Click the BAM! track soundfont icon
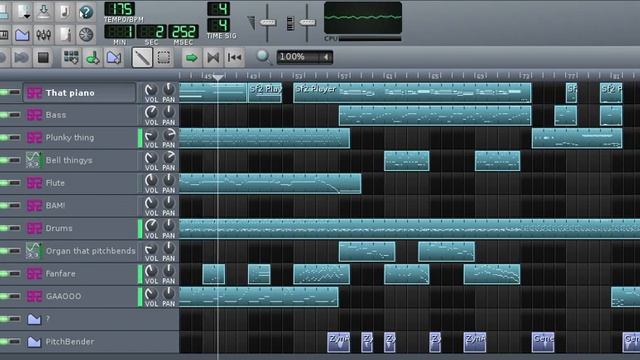The image size is (640, 360). coord(34,205)
